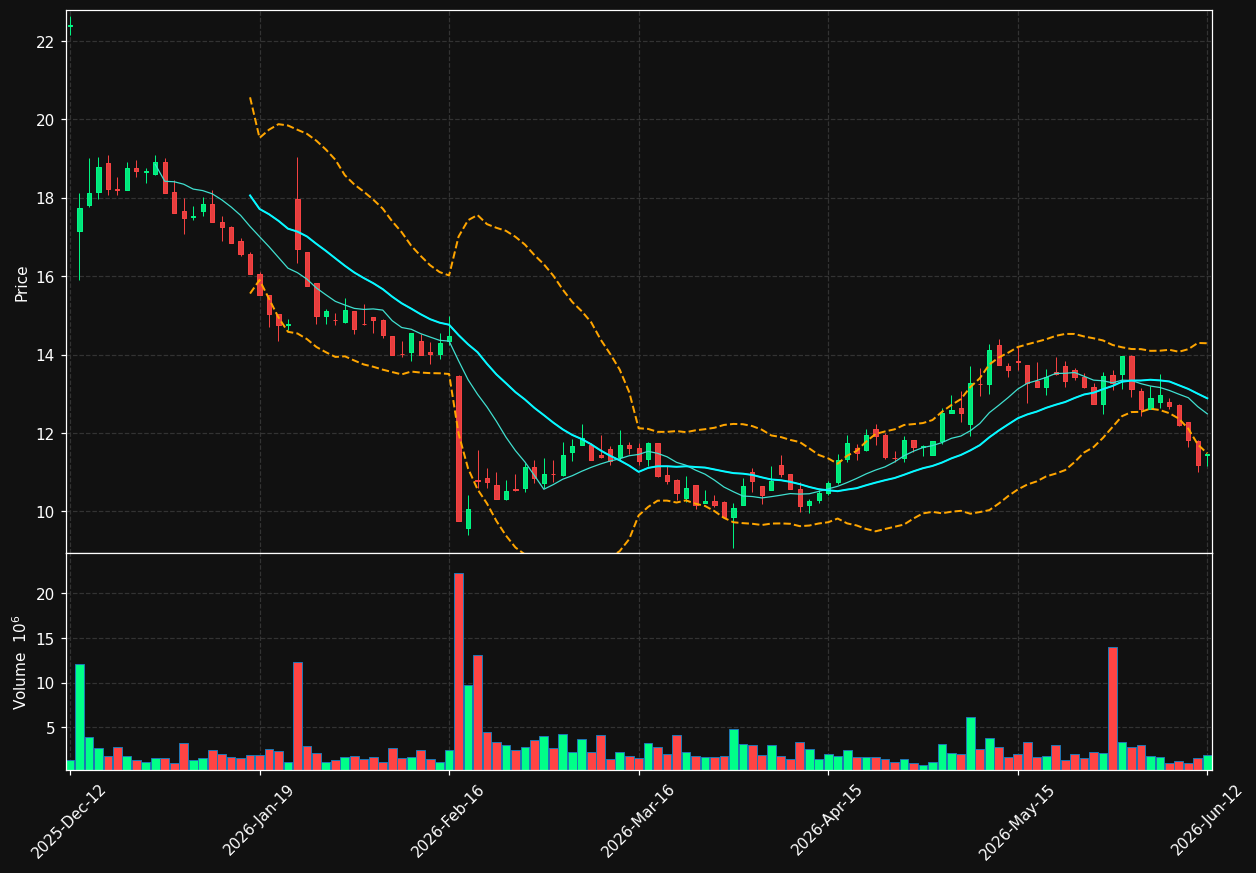The width and height of the screenshot is (1256, 873).
Task: Click the 2026-Jan-19 date label
Action: (259, 820)
